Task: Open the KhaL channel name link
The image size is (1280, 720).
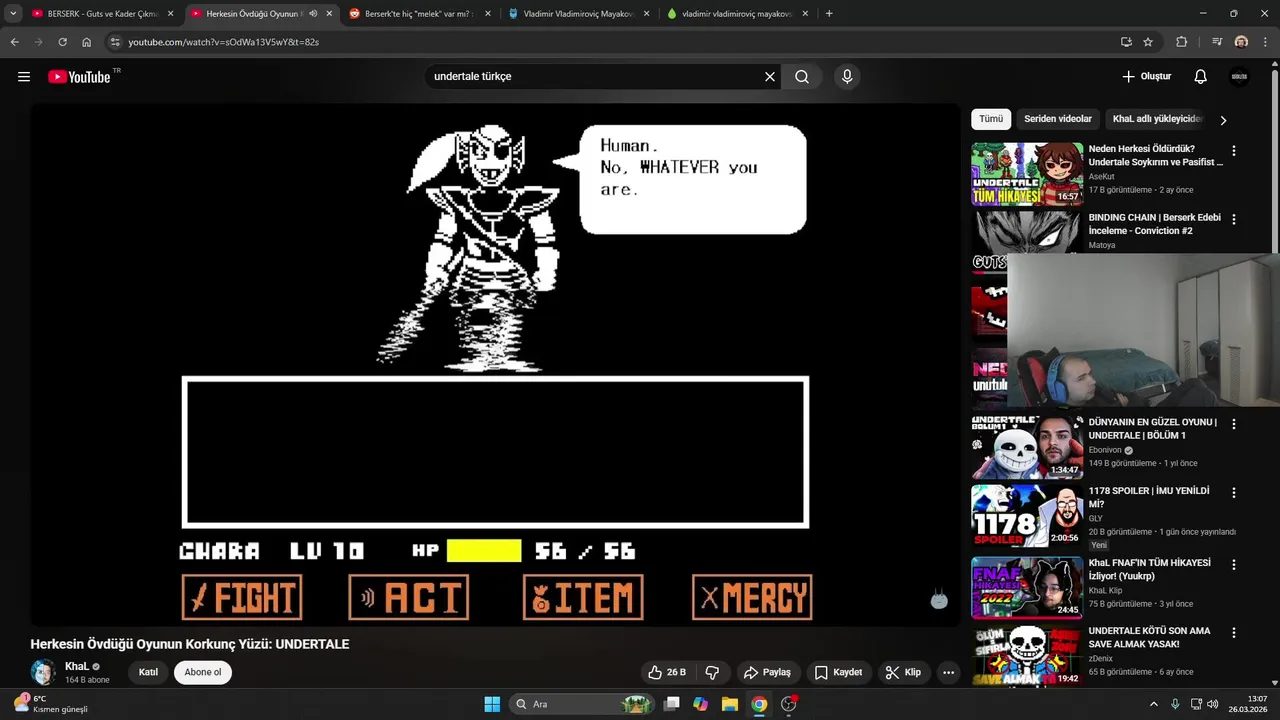Action: point(77,666)
